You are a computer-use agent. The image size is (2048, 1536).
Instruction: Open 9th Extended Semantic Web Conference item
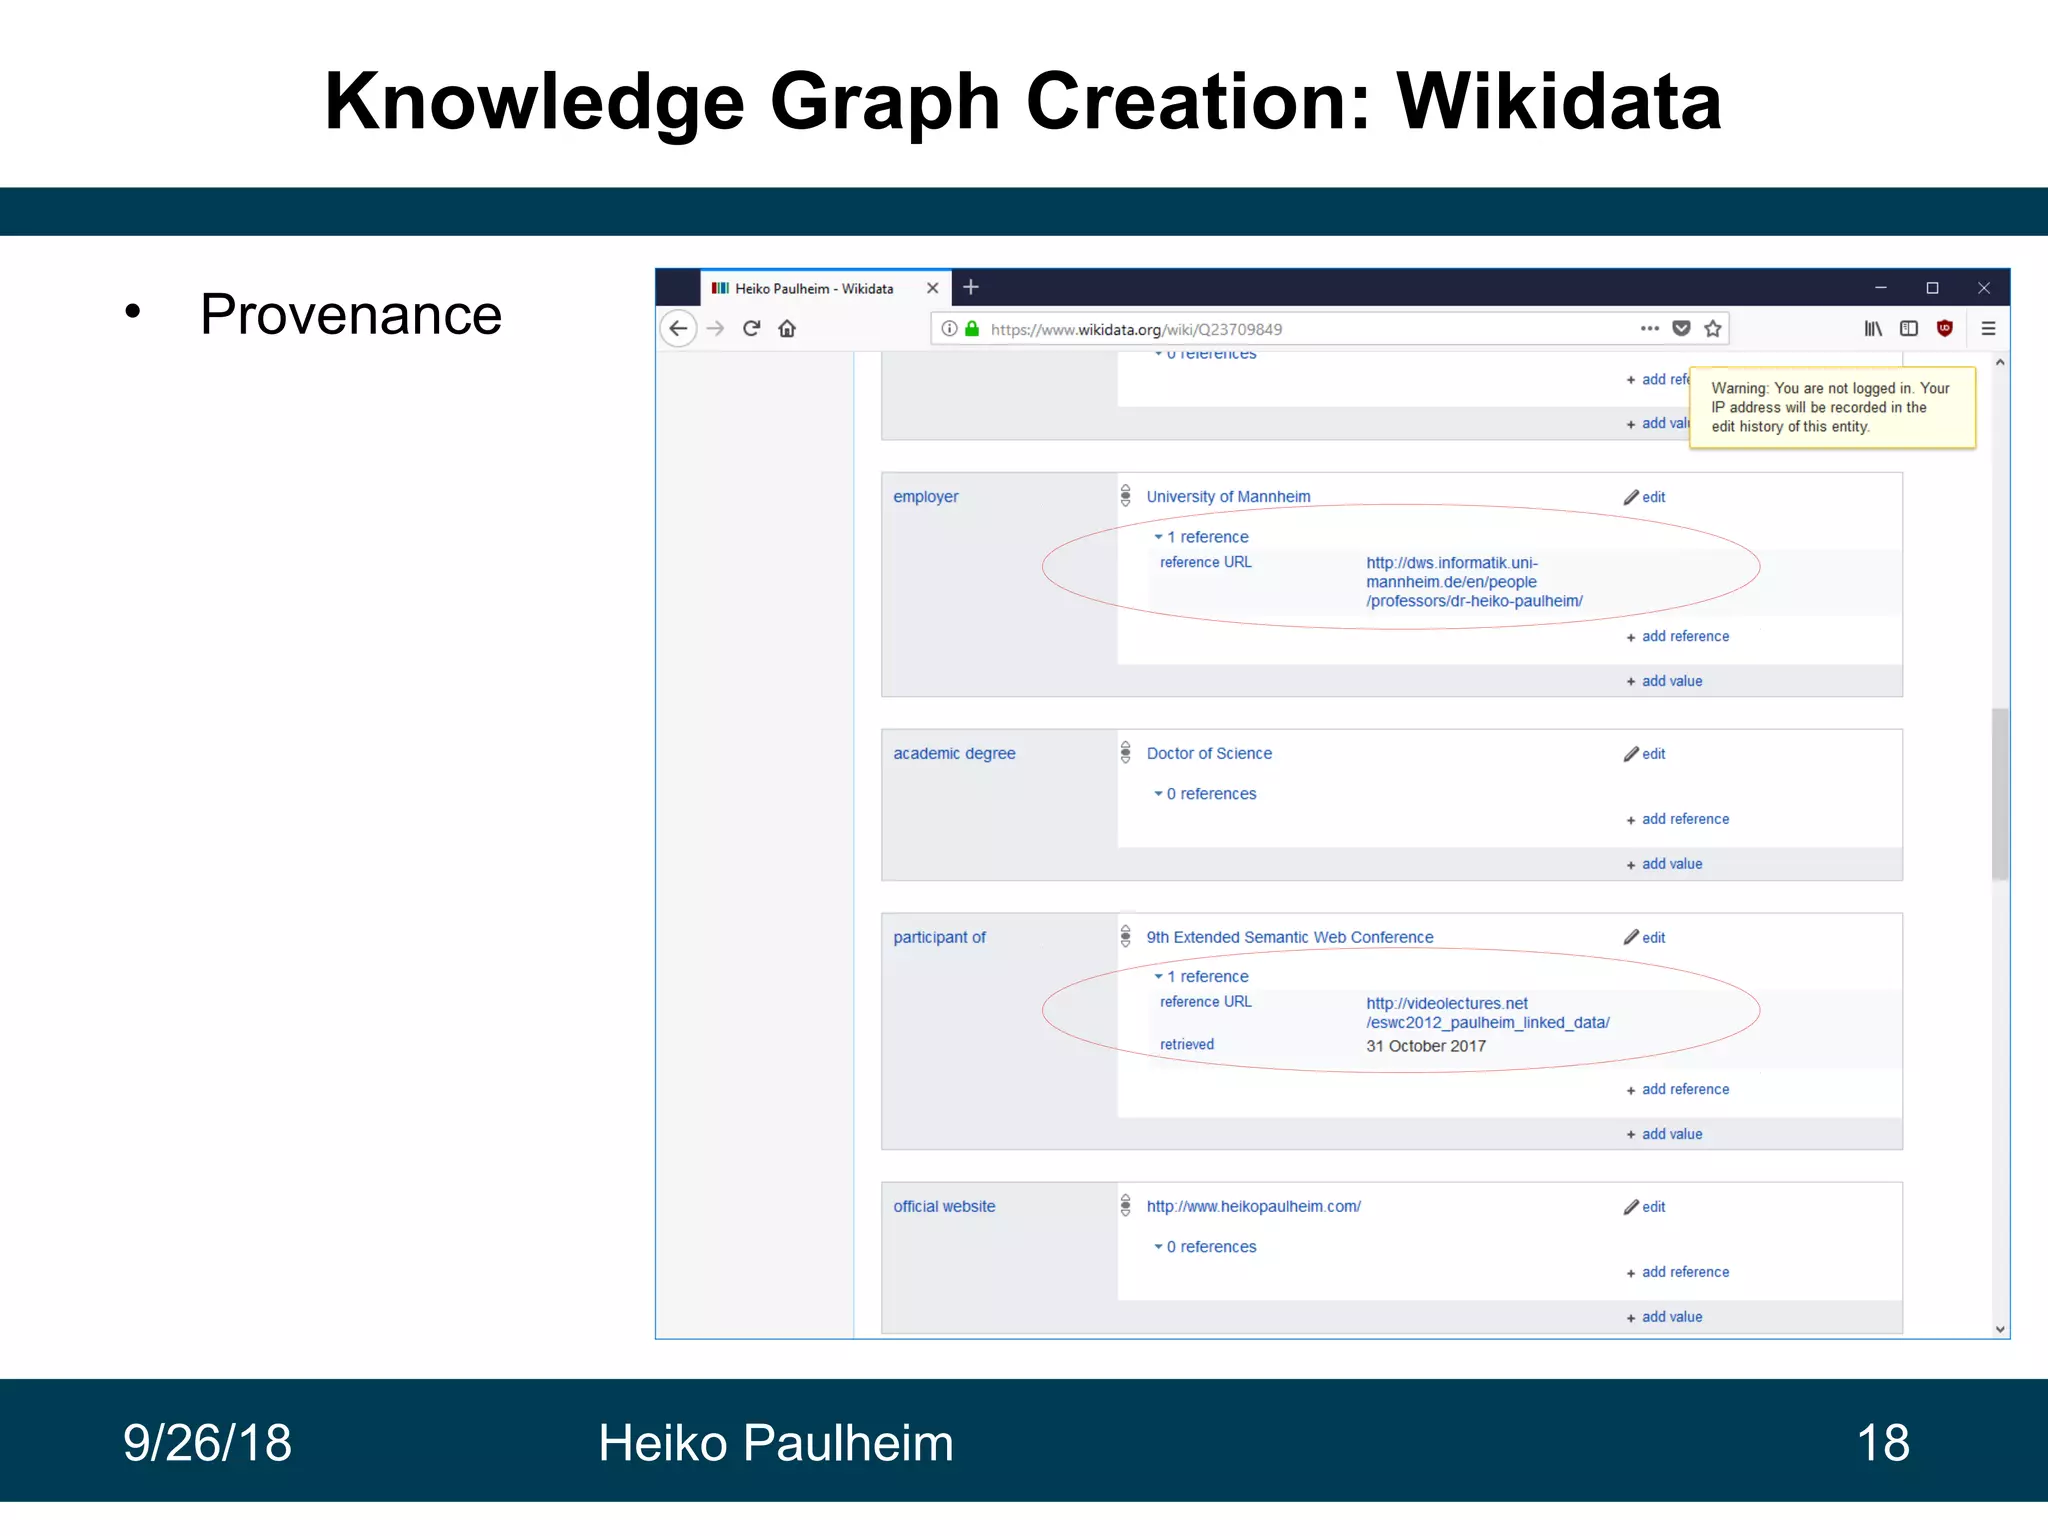point(1290,938)
